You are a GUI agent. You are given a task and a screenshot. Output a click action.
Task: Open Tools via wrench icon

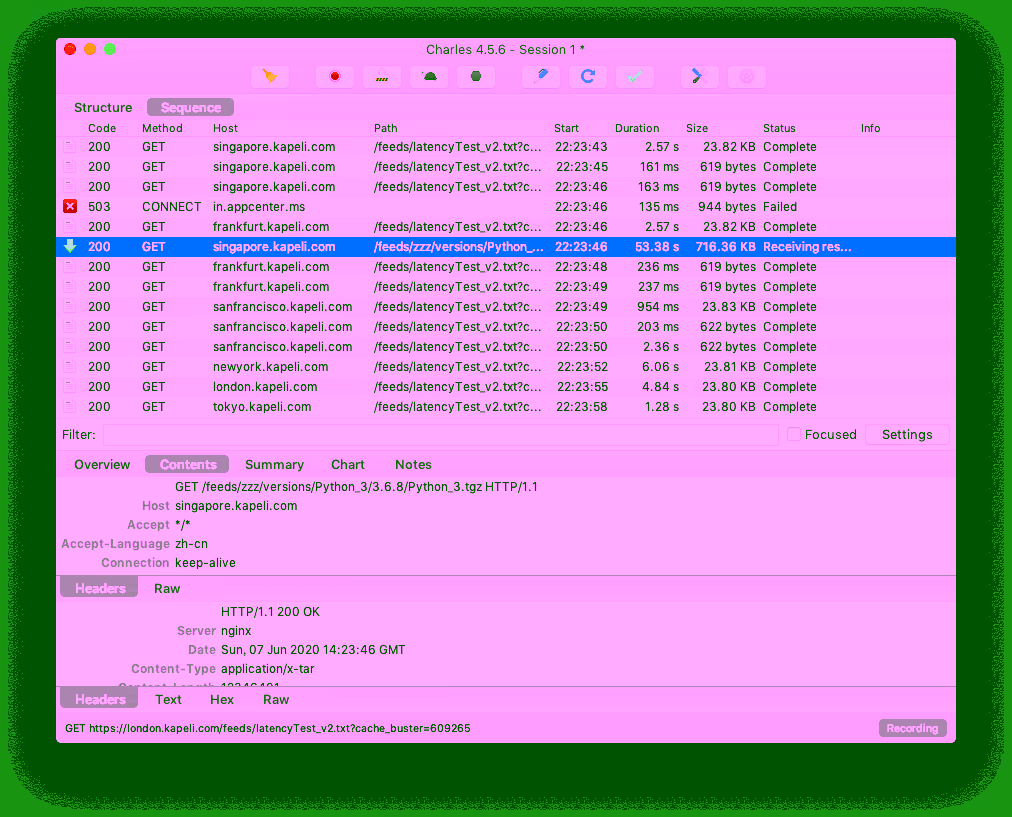(x=700, y=76)
